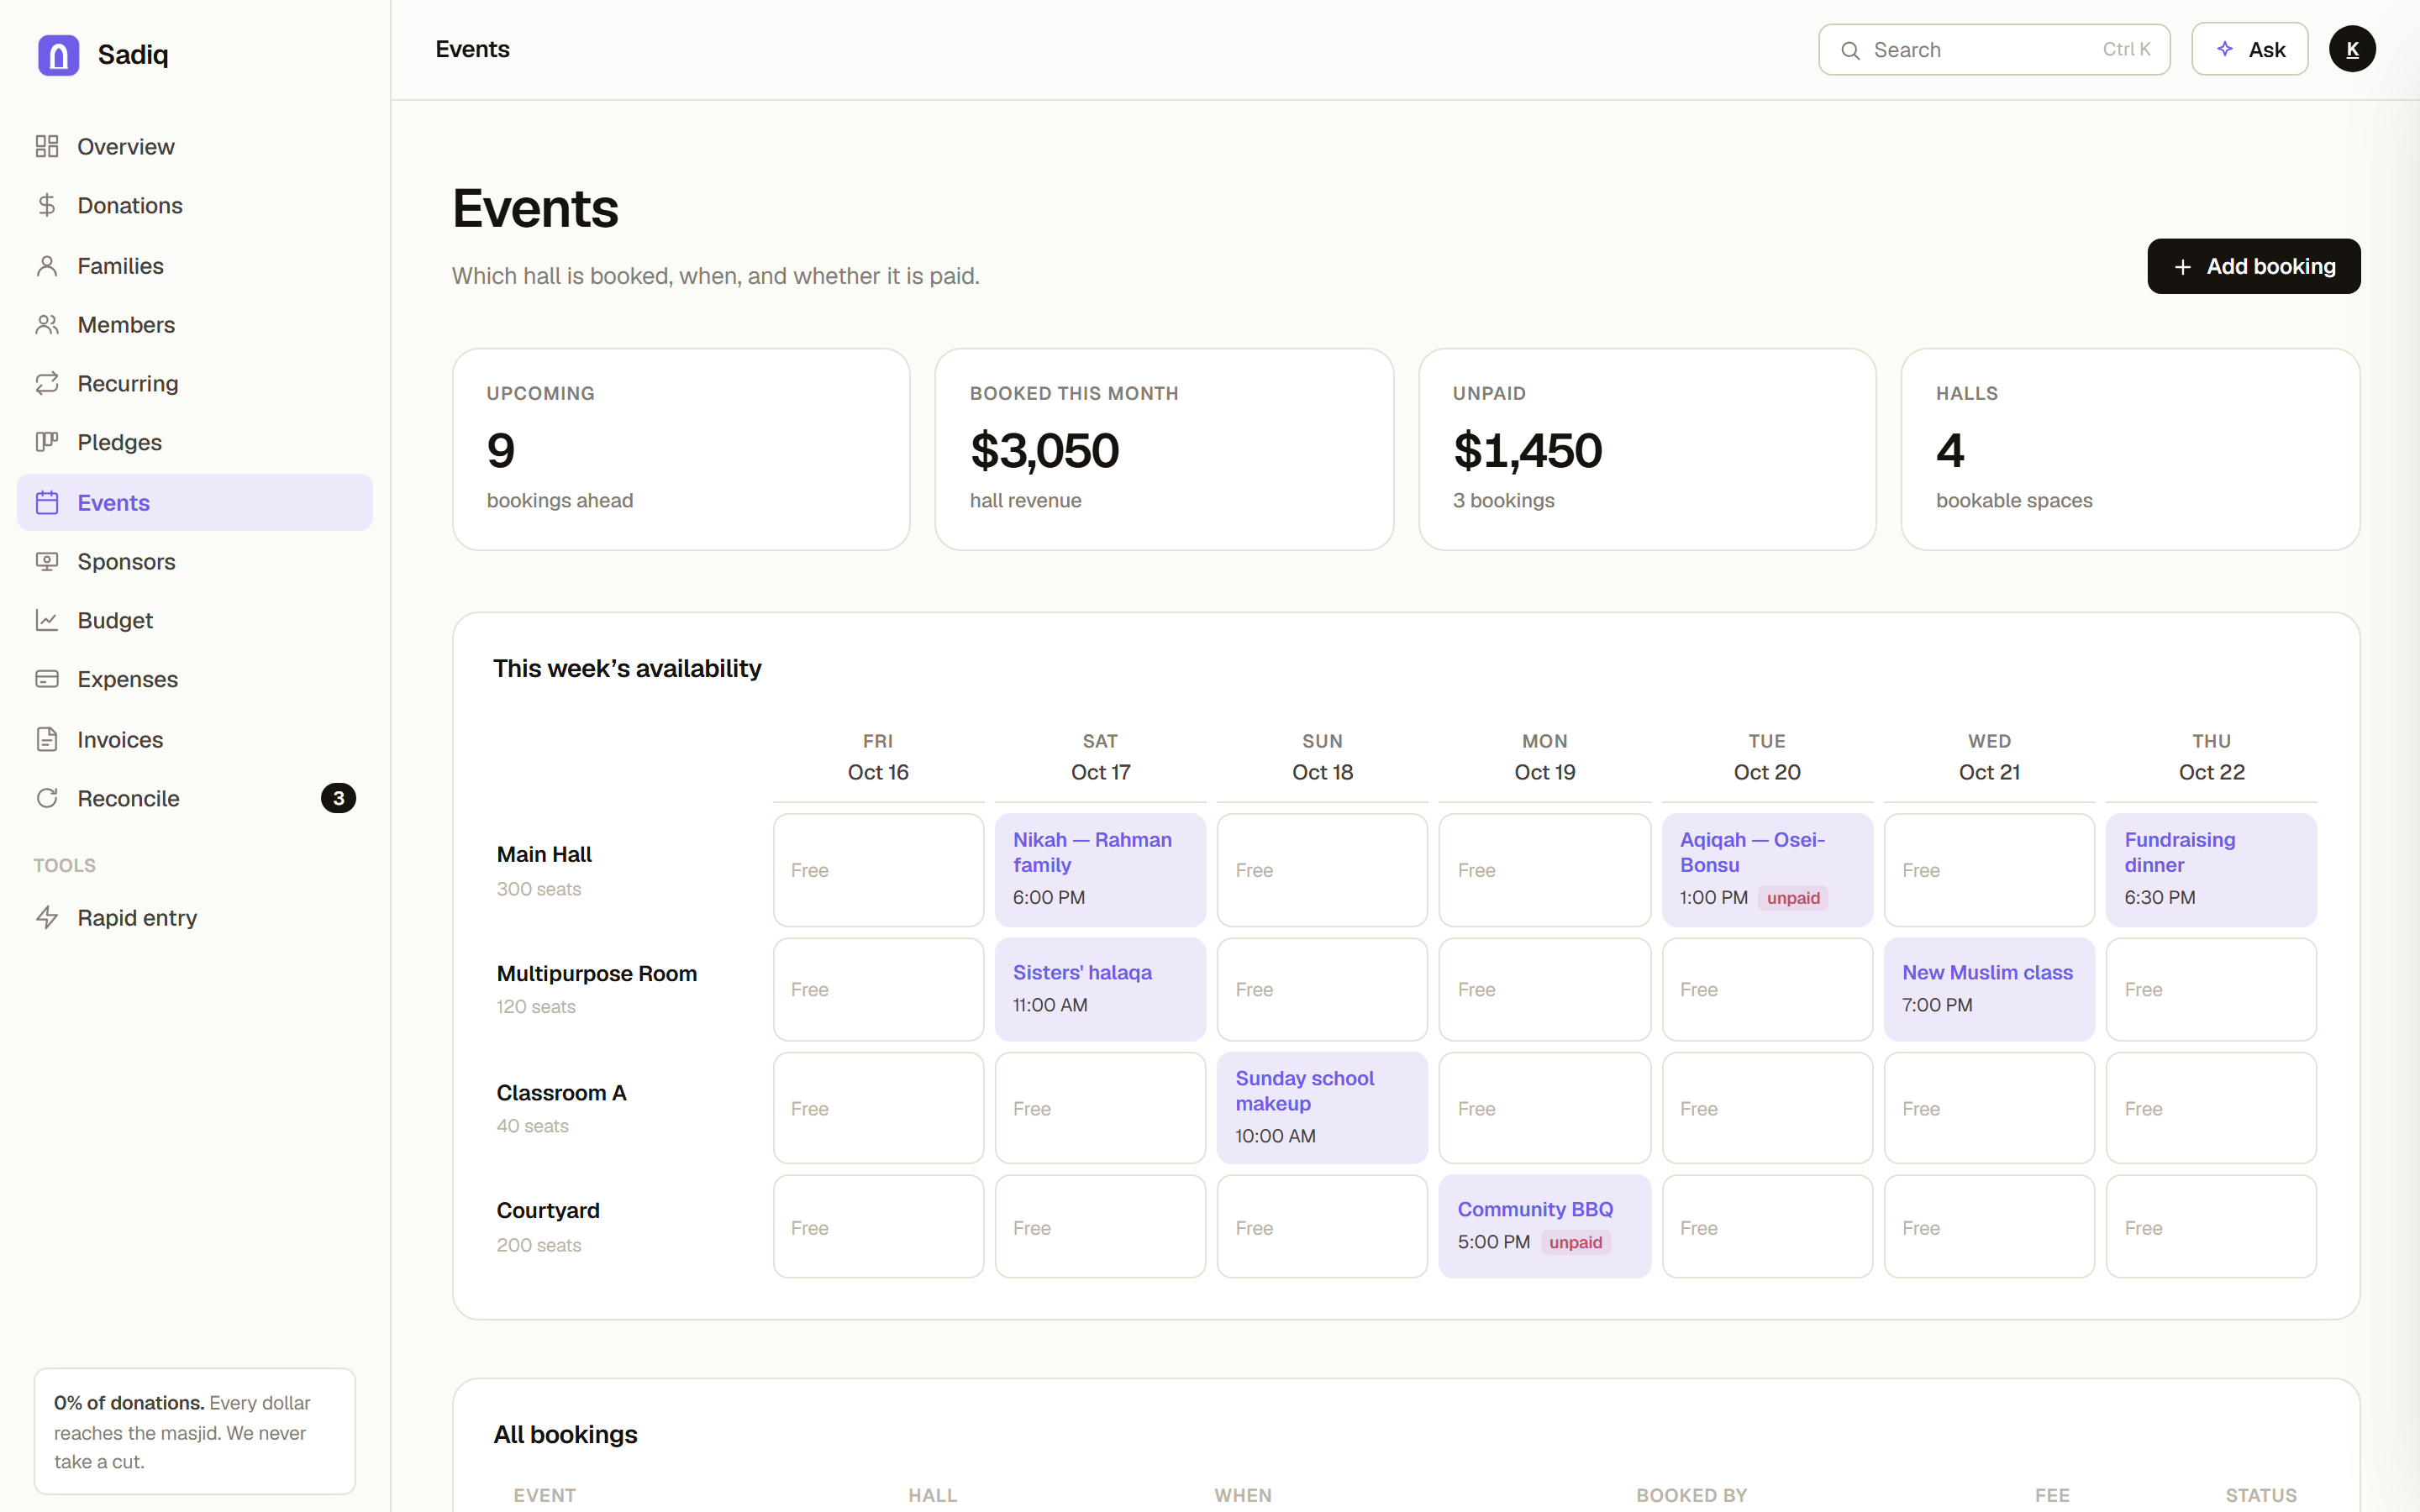Viewport: 2420px width, 1512px height.
Task: Open the Overview page
Action: (x=195, y=146)
